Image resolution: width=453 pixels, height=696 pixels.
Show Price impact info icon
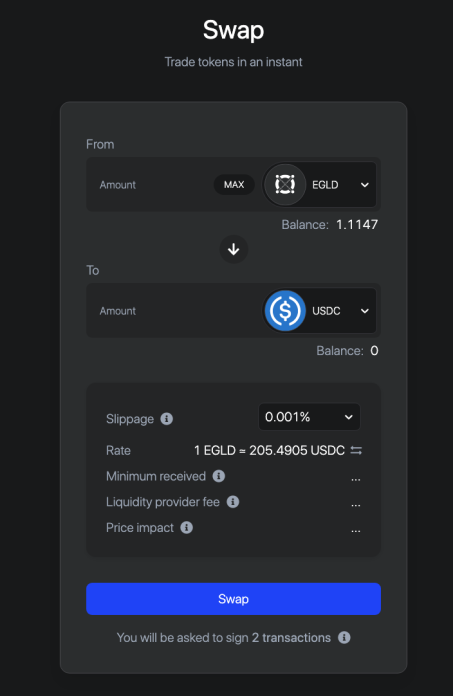coord(186,527)
